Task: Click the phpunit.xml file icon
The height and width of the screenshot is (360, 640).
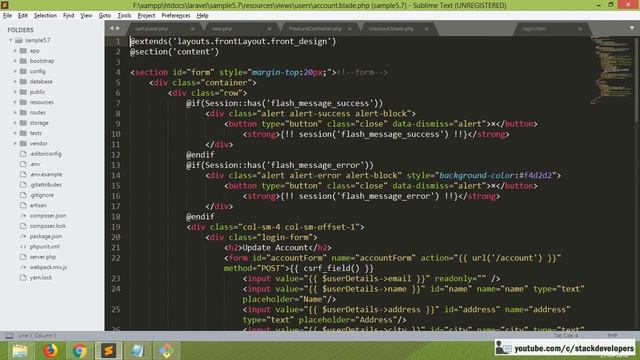Action: pos(23,247)
